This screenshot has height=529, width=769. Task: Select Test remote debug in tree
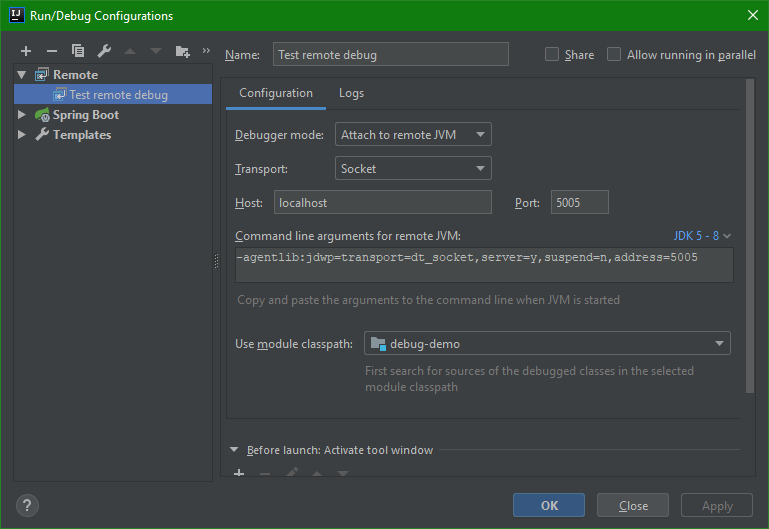point(118,95)
